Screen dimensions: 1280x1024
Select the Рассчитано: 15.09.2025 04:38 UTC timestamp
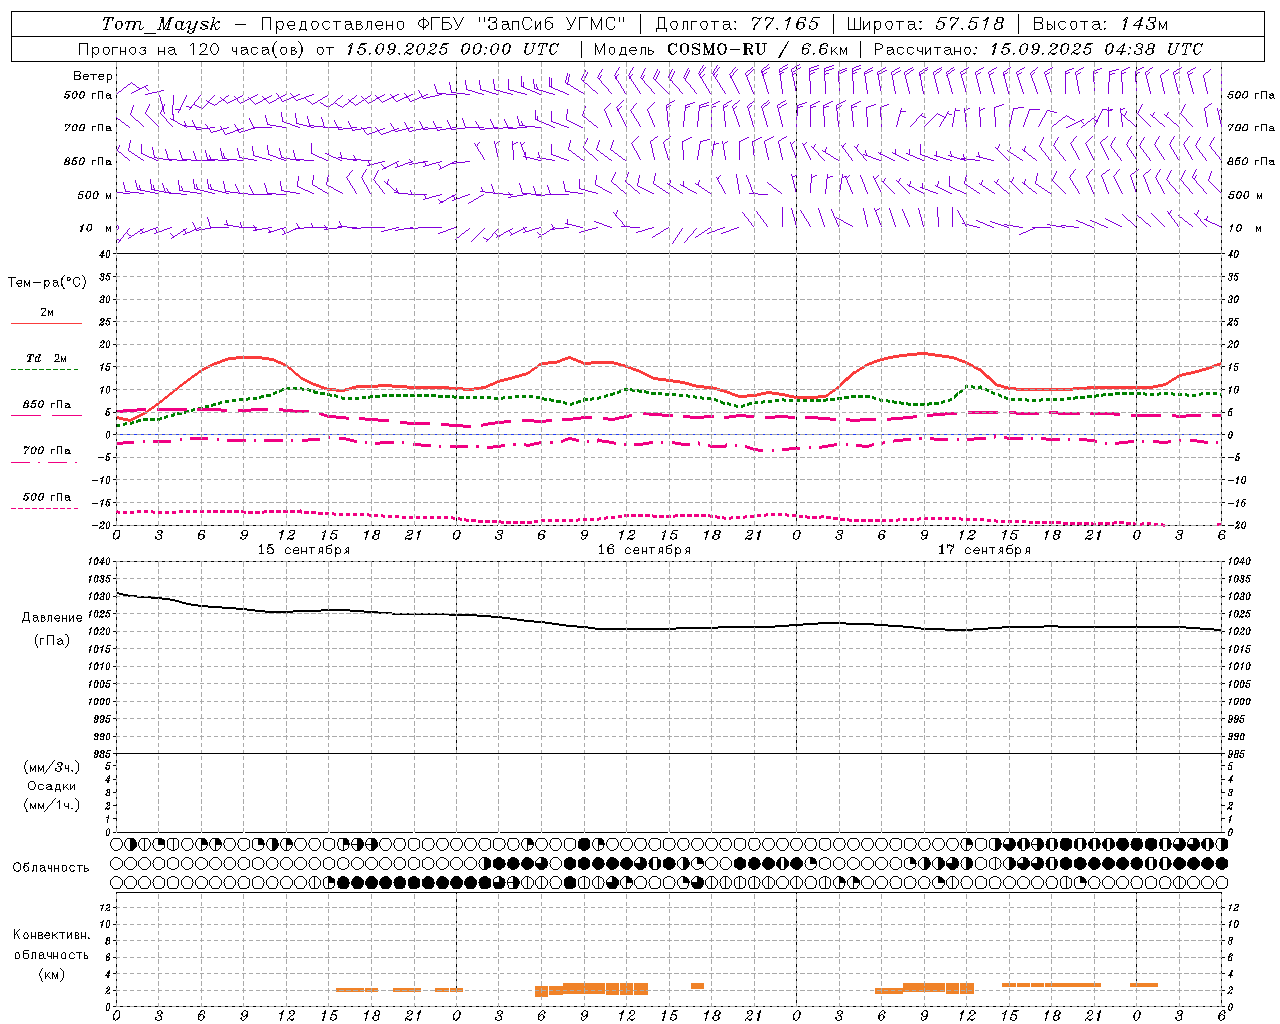coord(1038,49)
